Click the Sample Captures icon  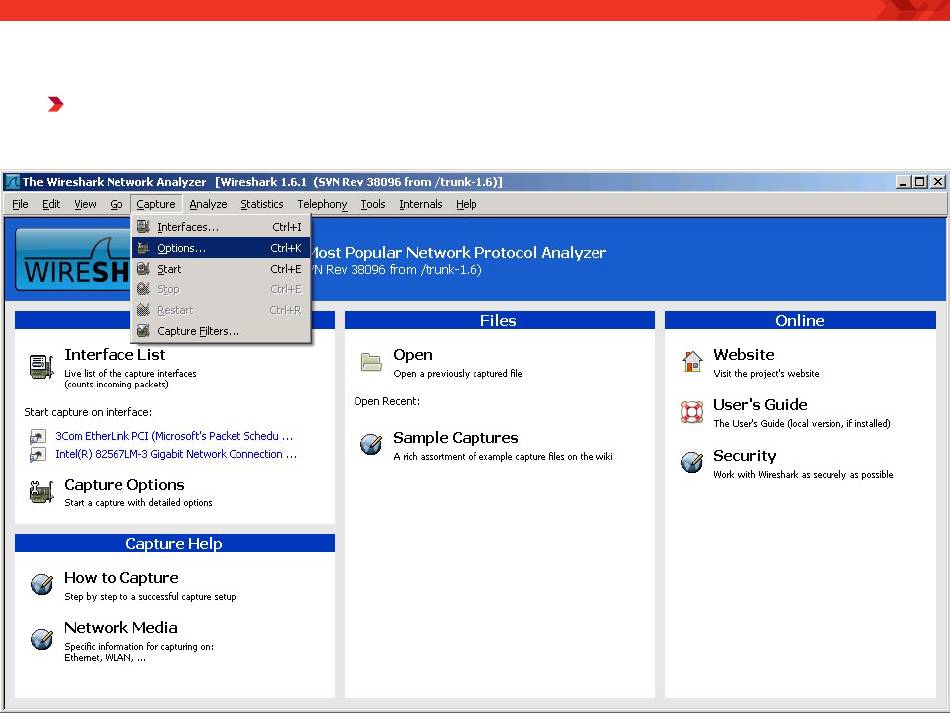[371, 444]
